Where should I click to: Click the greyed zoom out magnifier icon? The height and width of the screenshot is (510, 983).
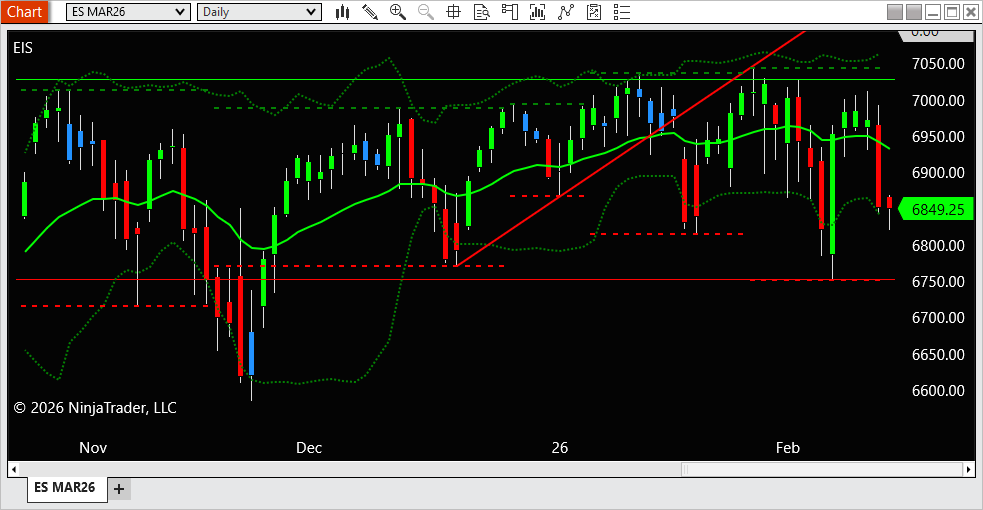pyautogui.click(x=426, y=12)
